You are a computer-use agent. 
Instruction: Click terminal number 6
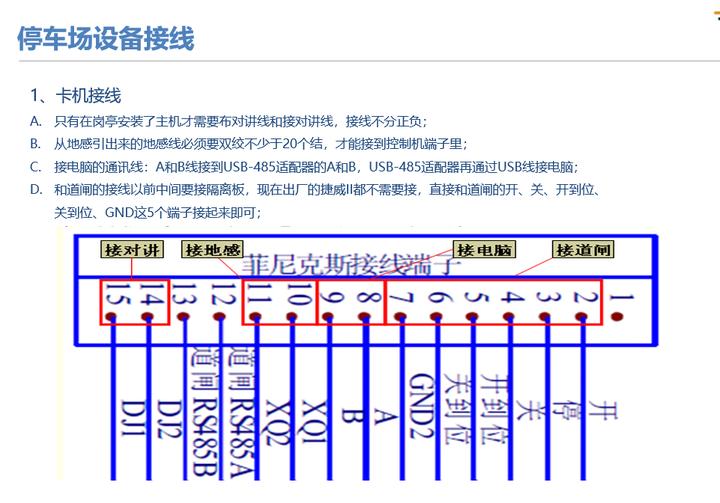pos(439,298)
